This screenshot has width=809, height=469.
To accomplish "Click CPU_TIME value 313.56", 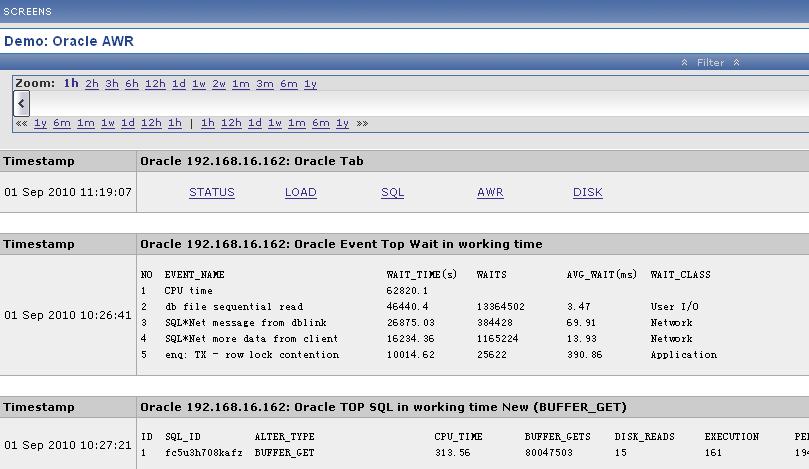I will point(452,452).
